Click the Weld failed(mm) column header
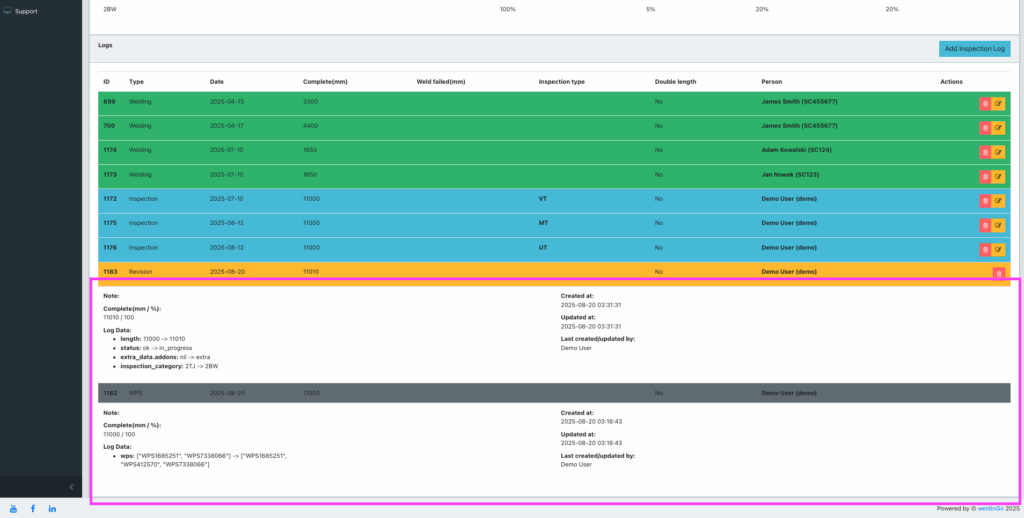1024x518 pixels. click(441, 82)
